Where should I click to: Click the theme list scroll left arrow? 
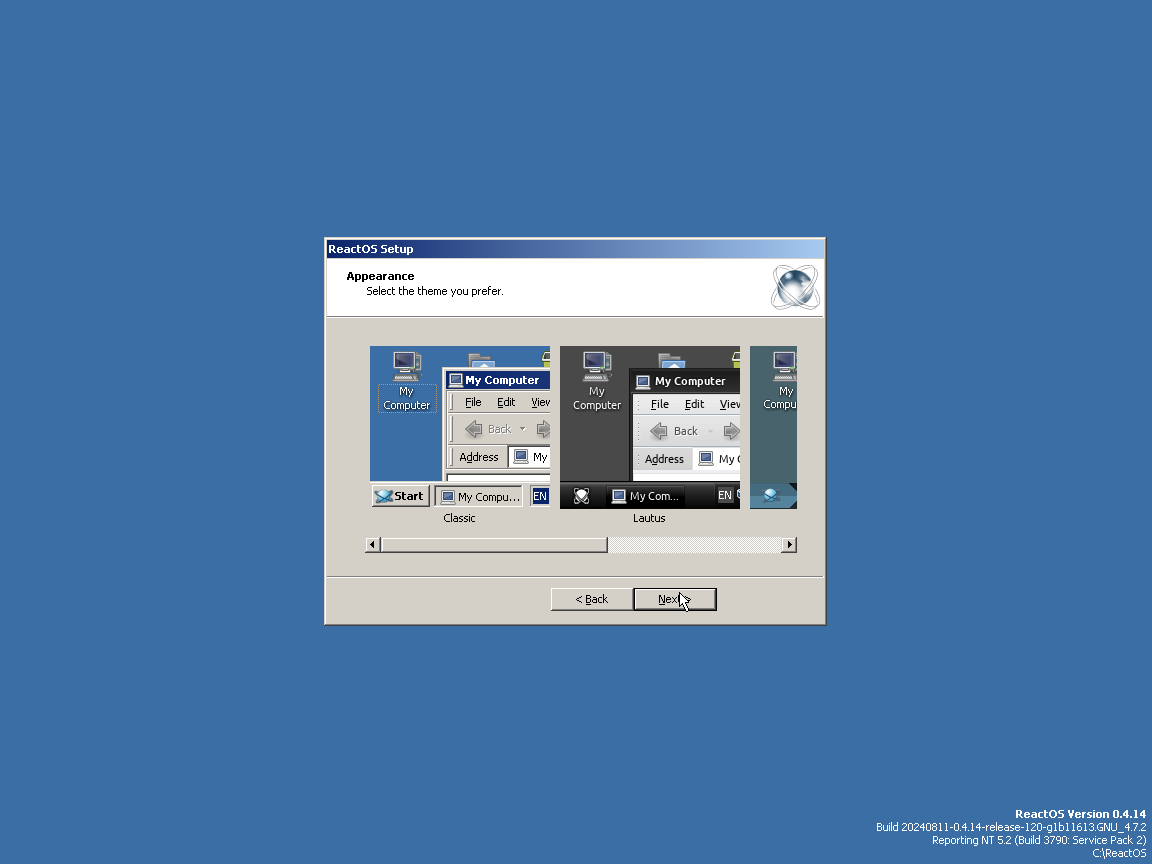click(372, 544)
